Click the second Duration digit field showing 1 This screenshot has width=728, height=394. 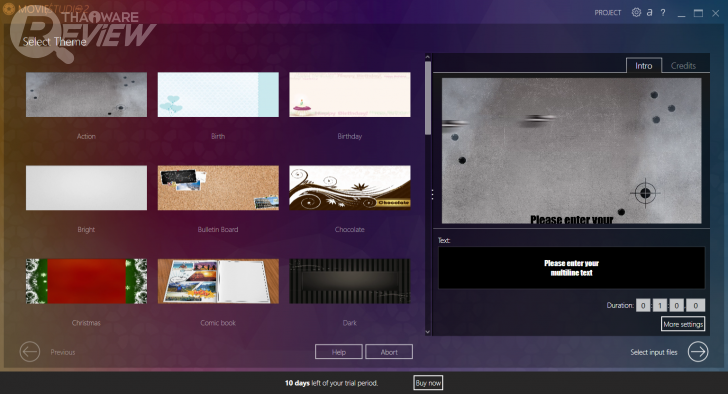pyautogui.click(x=660, y=305)
